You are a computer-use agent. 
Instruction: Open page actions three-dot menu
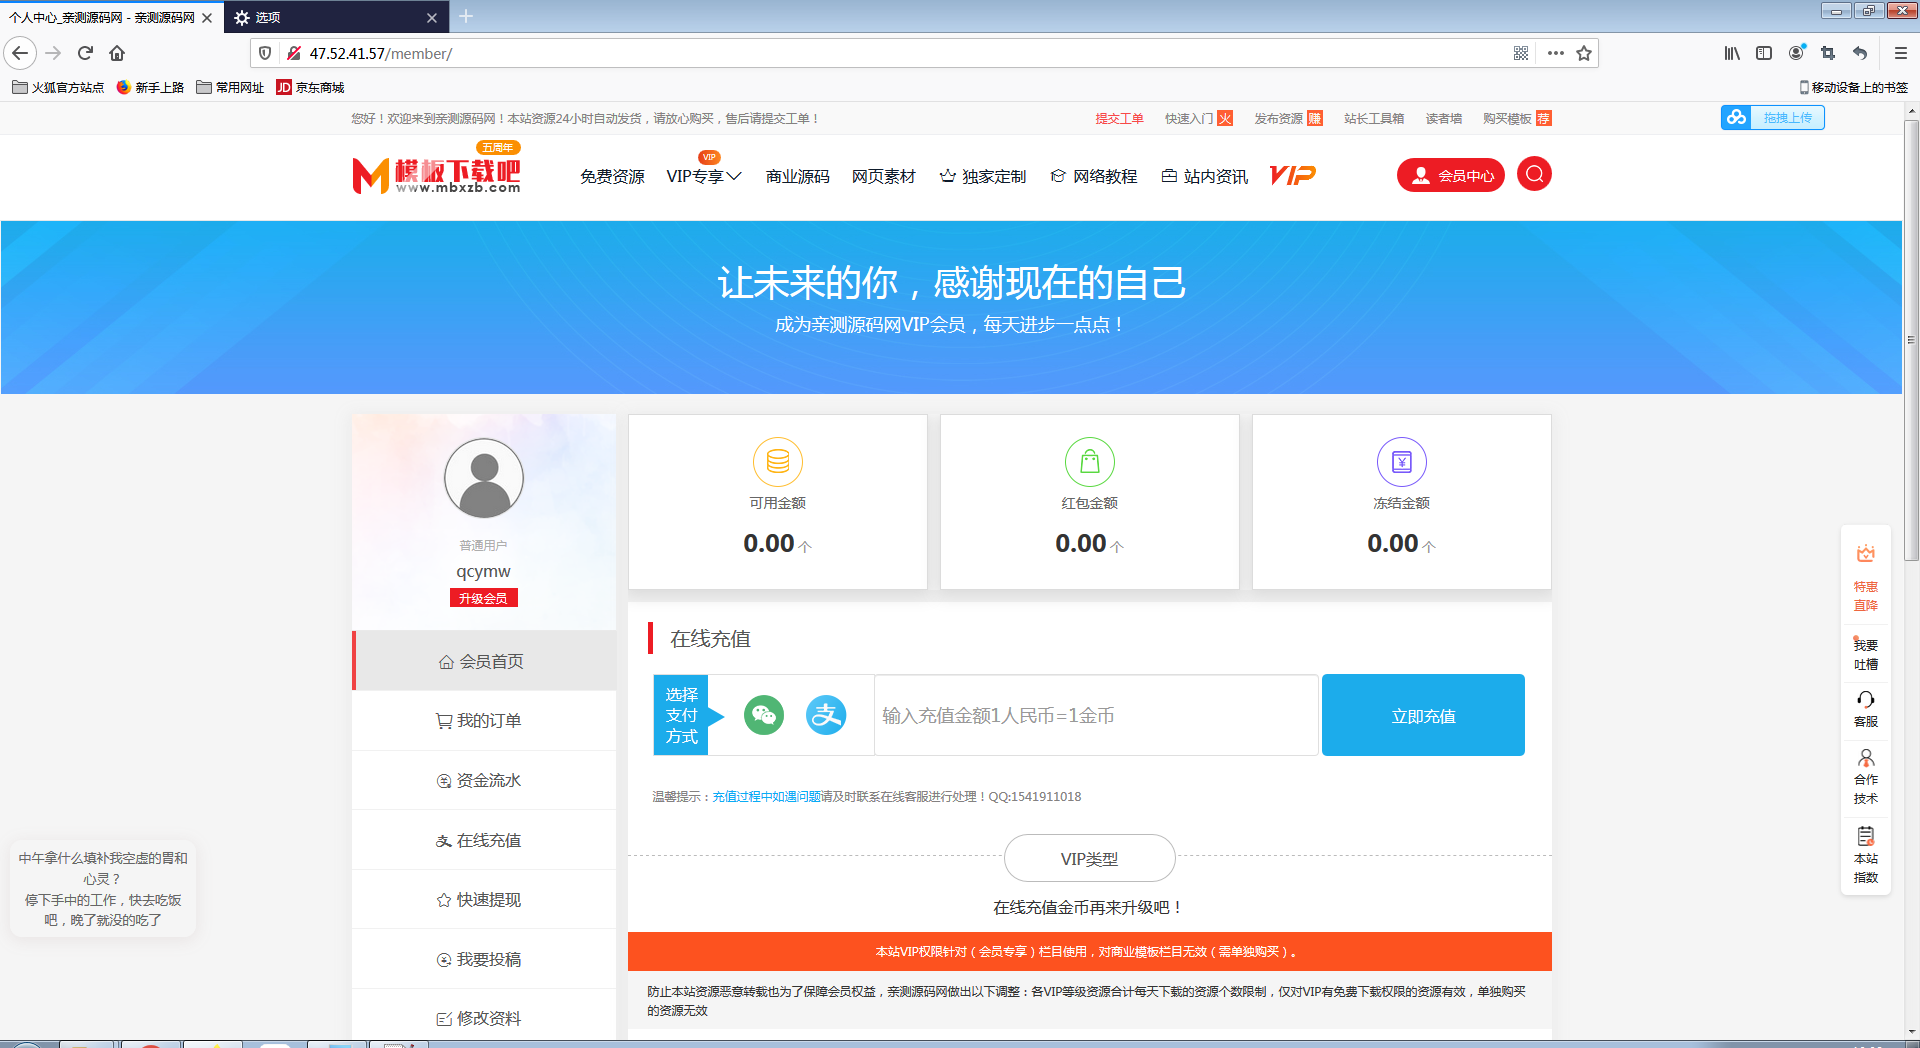1555,53
